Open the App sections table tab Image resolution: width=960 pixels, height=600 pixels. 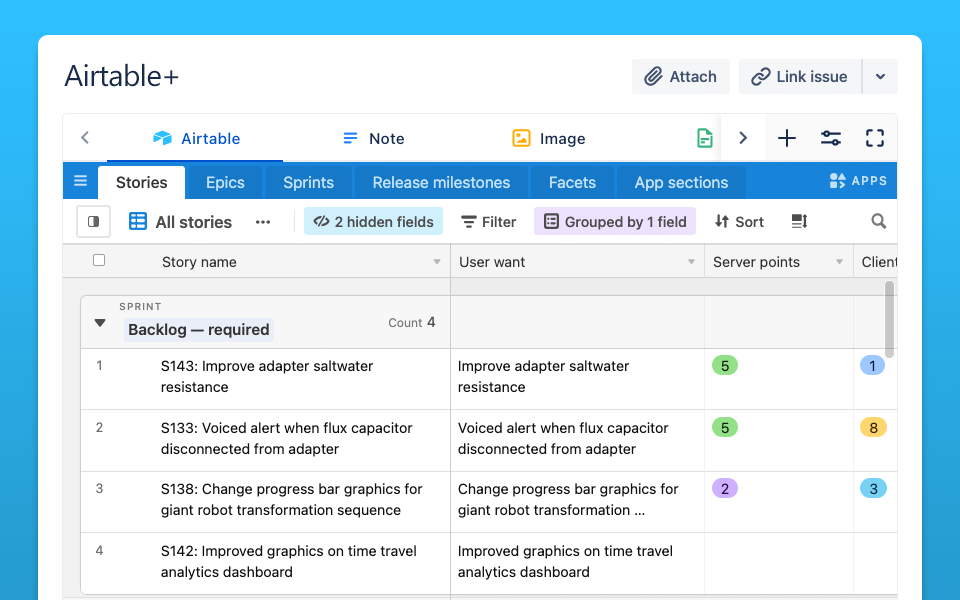tap(681, 182)
